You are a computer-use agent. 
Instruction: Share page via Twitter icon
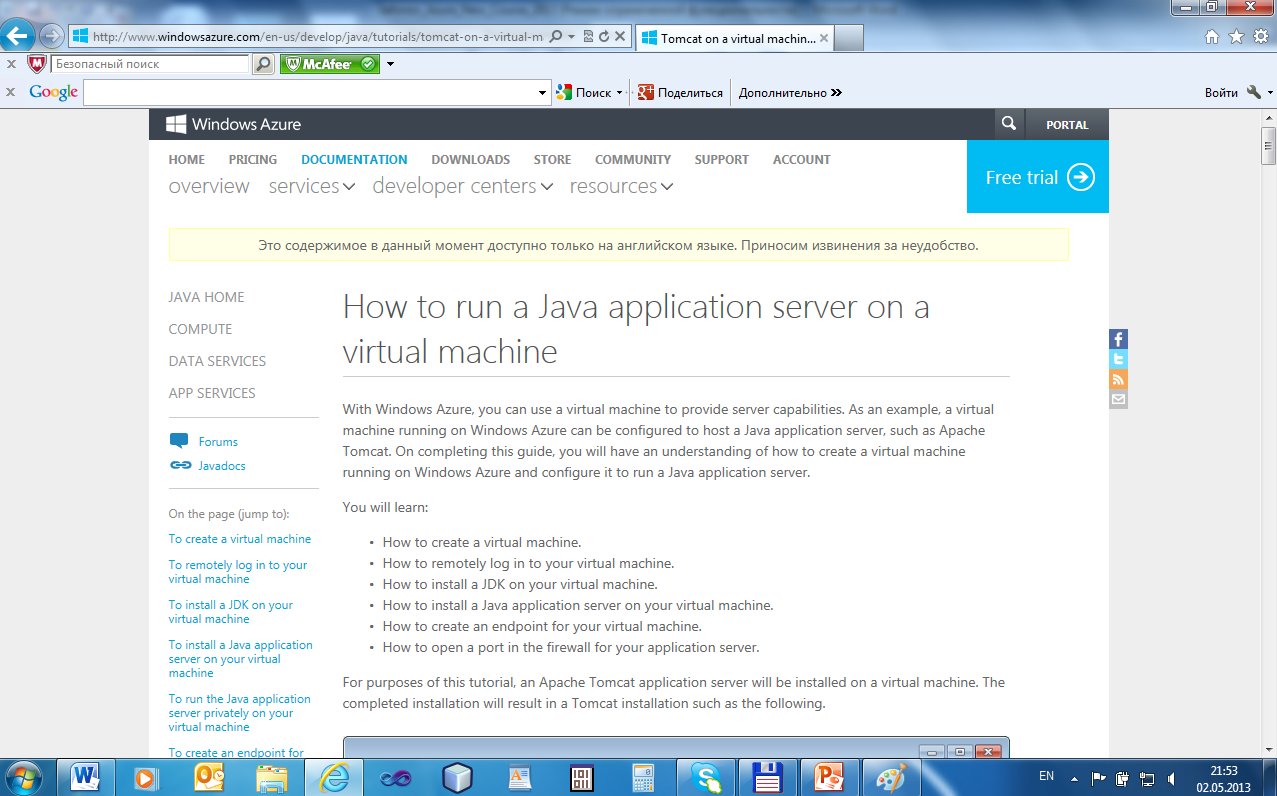1118,359
